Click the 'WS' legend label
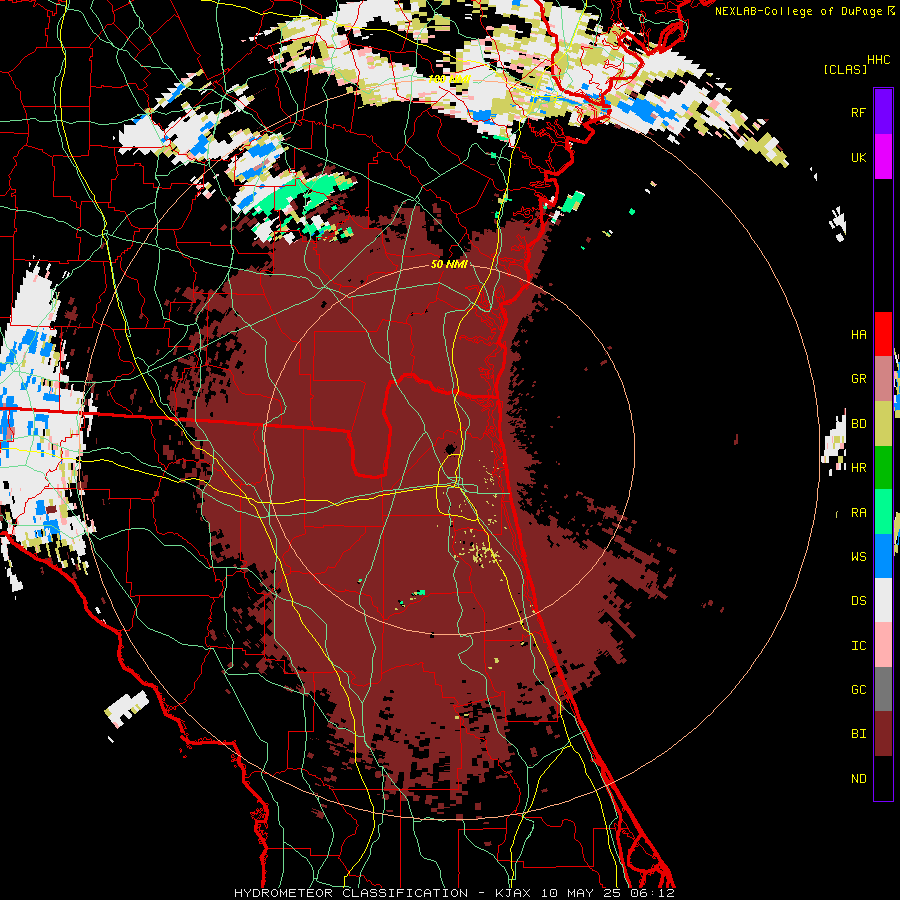Screen dimensions: 900x900 [x=858, y=557]
